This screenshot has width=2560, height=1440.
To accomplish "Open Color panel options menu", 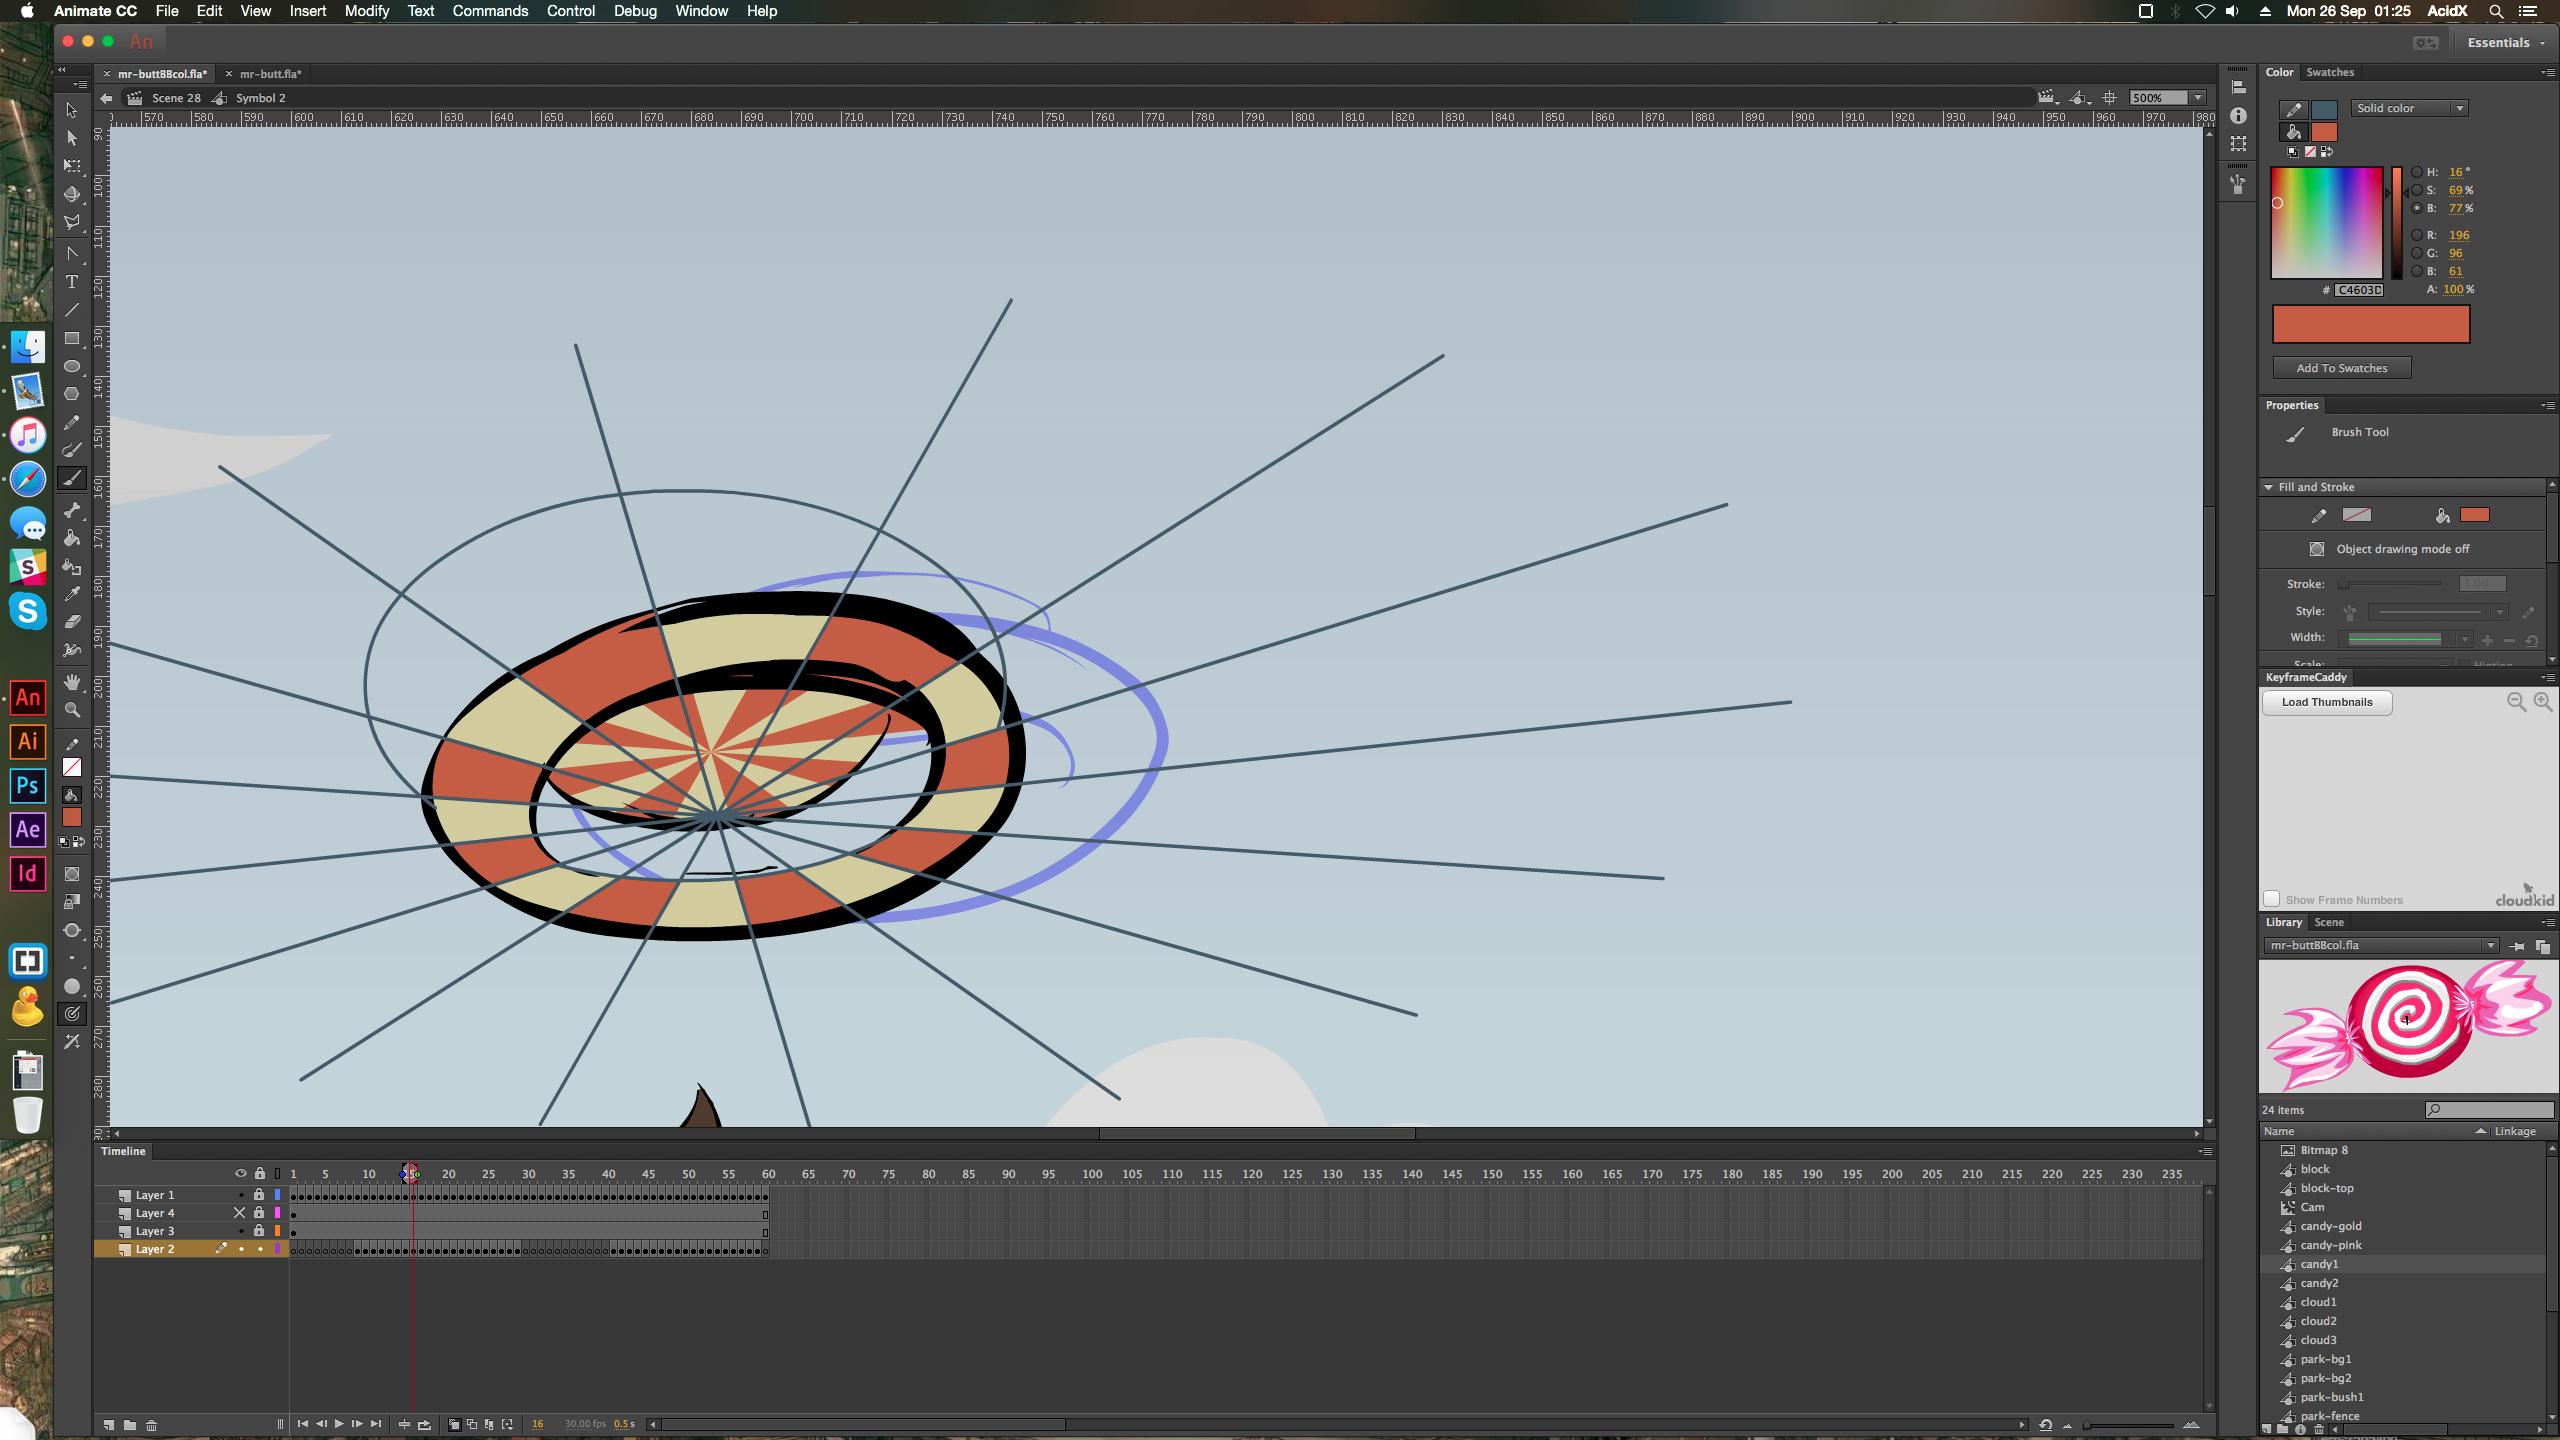I will point(2547,72).
